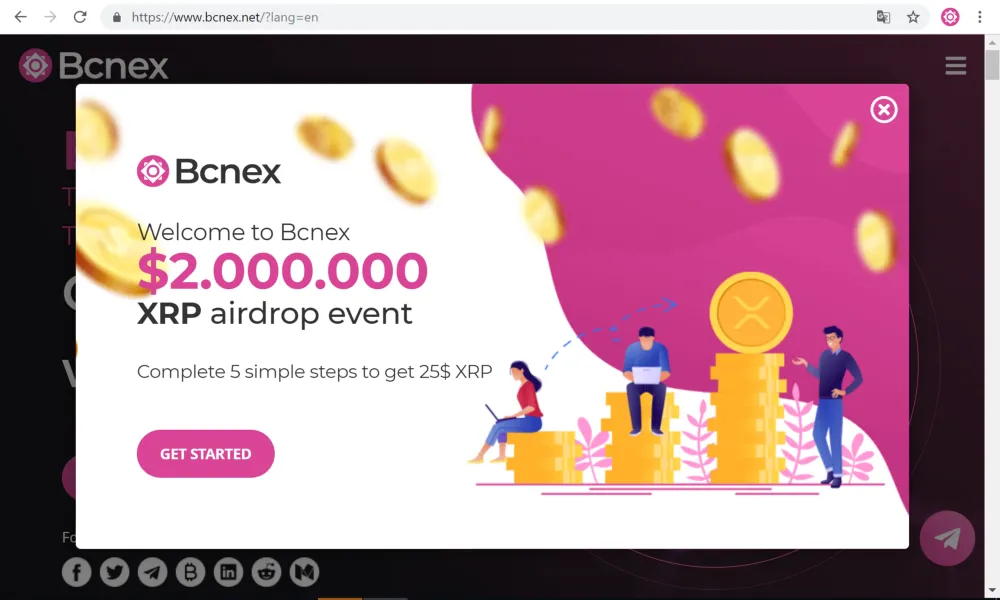Reload the page
Viewport: 1000px width, 600px height.
pos(80,17)
